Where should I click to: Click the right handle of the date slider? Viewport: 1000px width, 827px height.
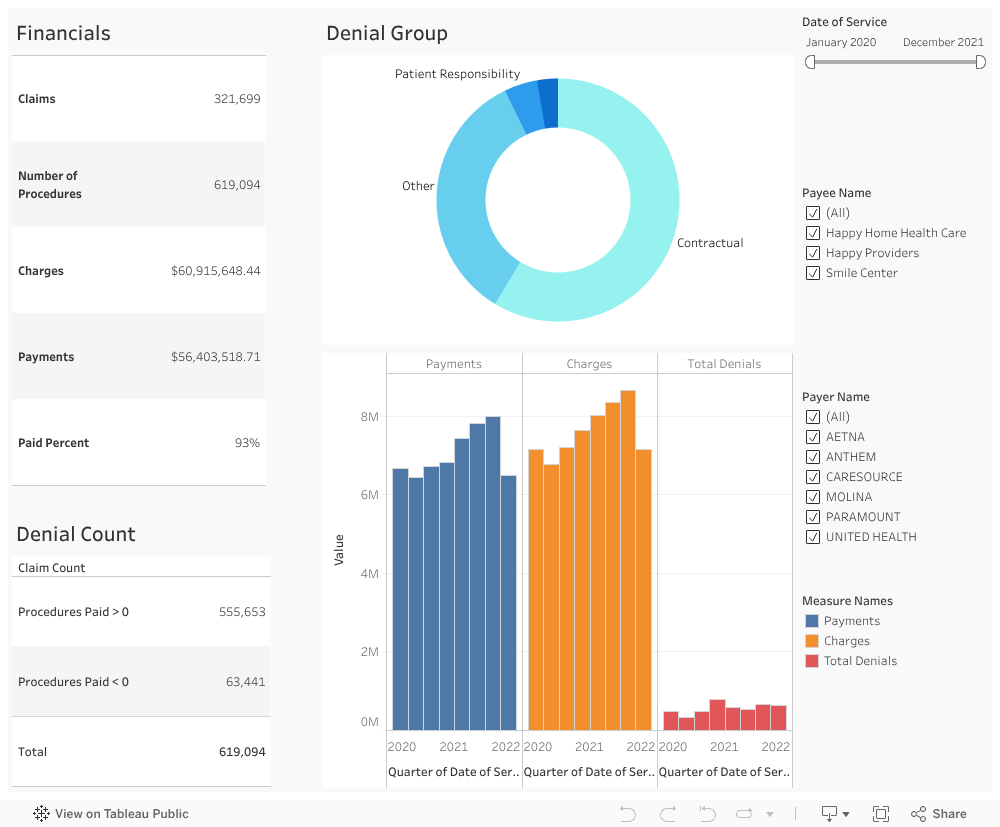(981, 62)
